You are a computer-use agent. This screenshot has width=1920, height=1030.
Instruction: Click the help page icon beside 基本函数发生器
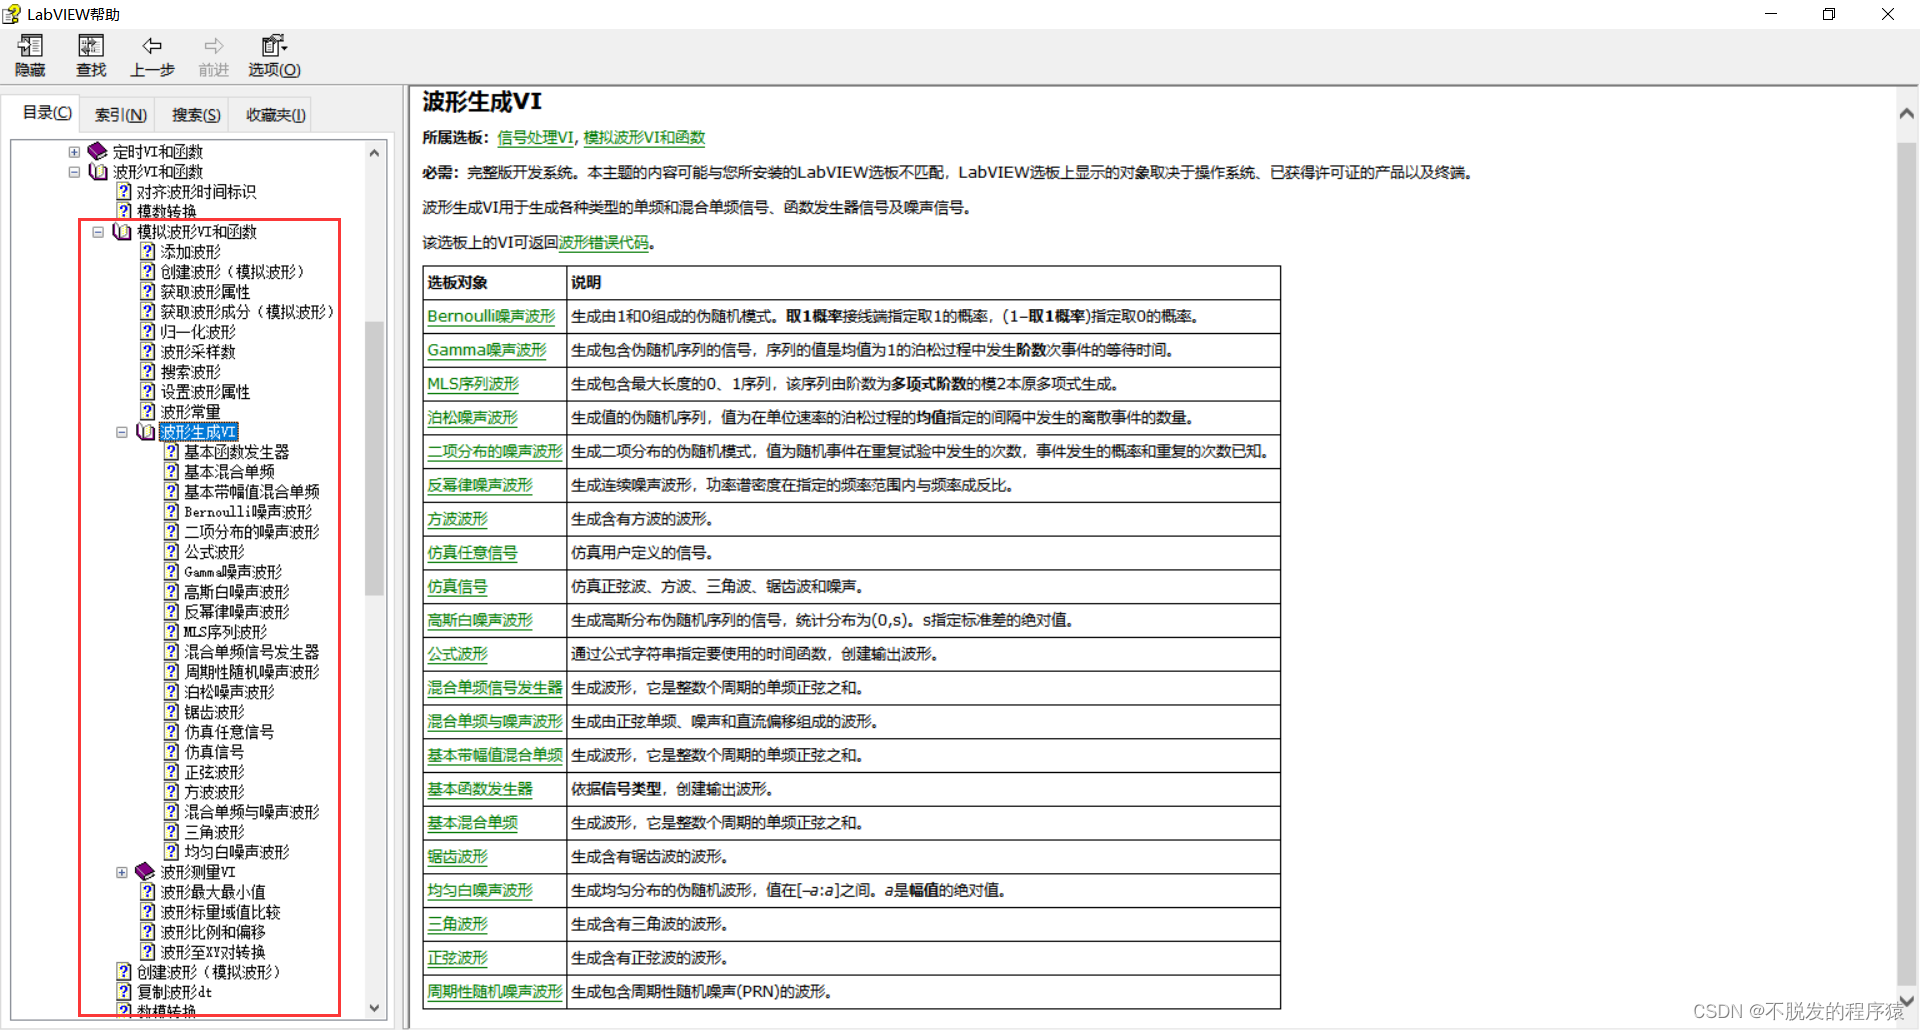tap(172, 451)
